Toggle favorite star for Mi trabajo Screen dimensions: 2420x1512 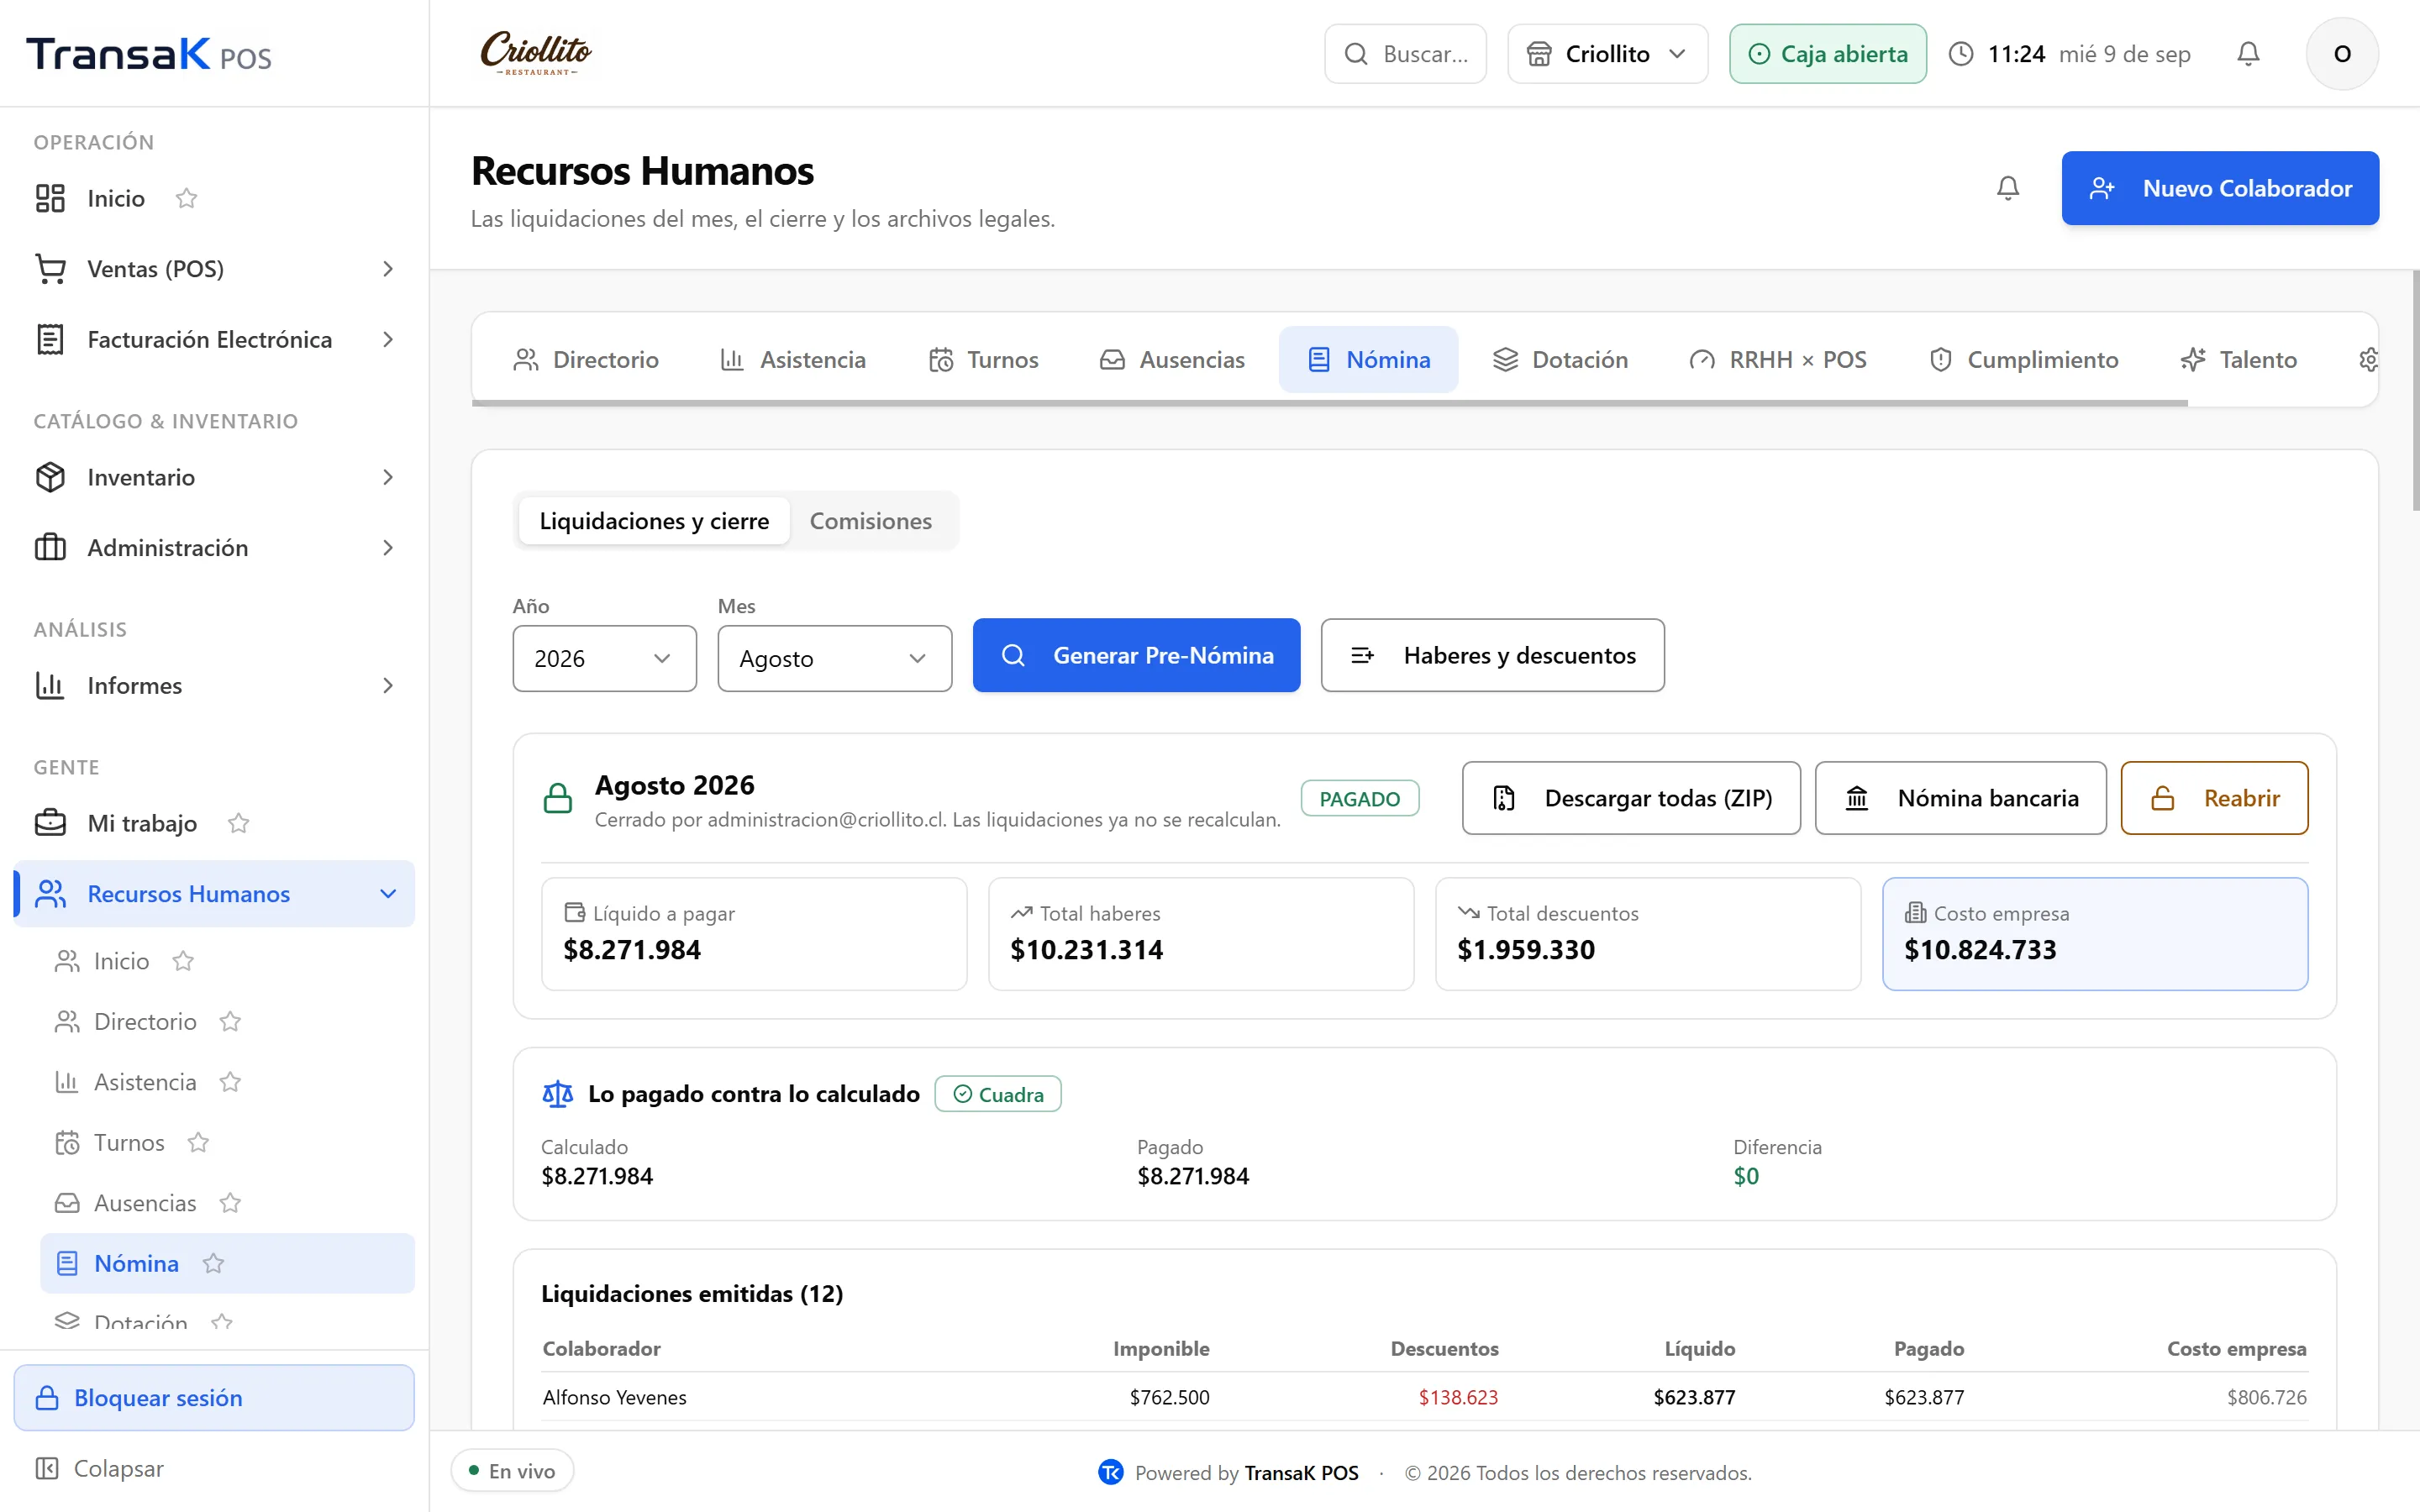point(238,823)
